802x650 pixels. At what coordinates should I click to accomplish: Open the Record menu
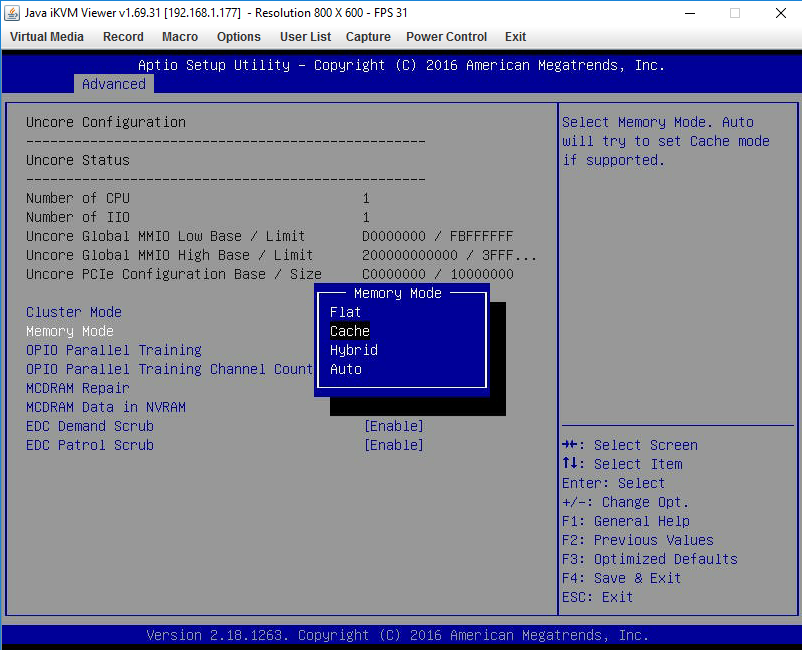coord(123,37)
